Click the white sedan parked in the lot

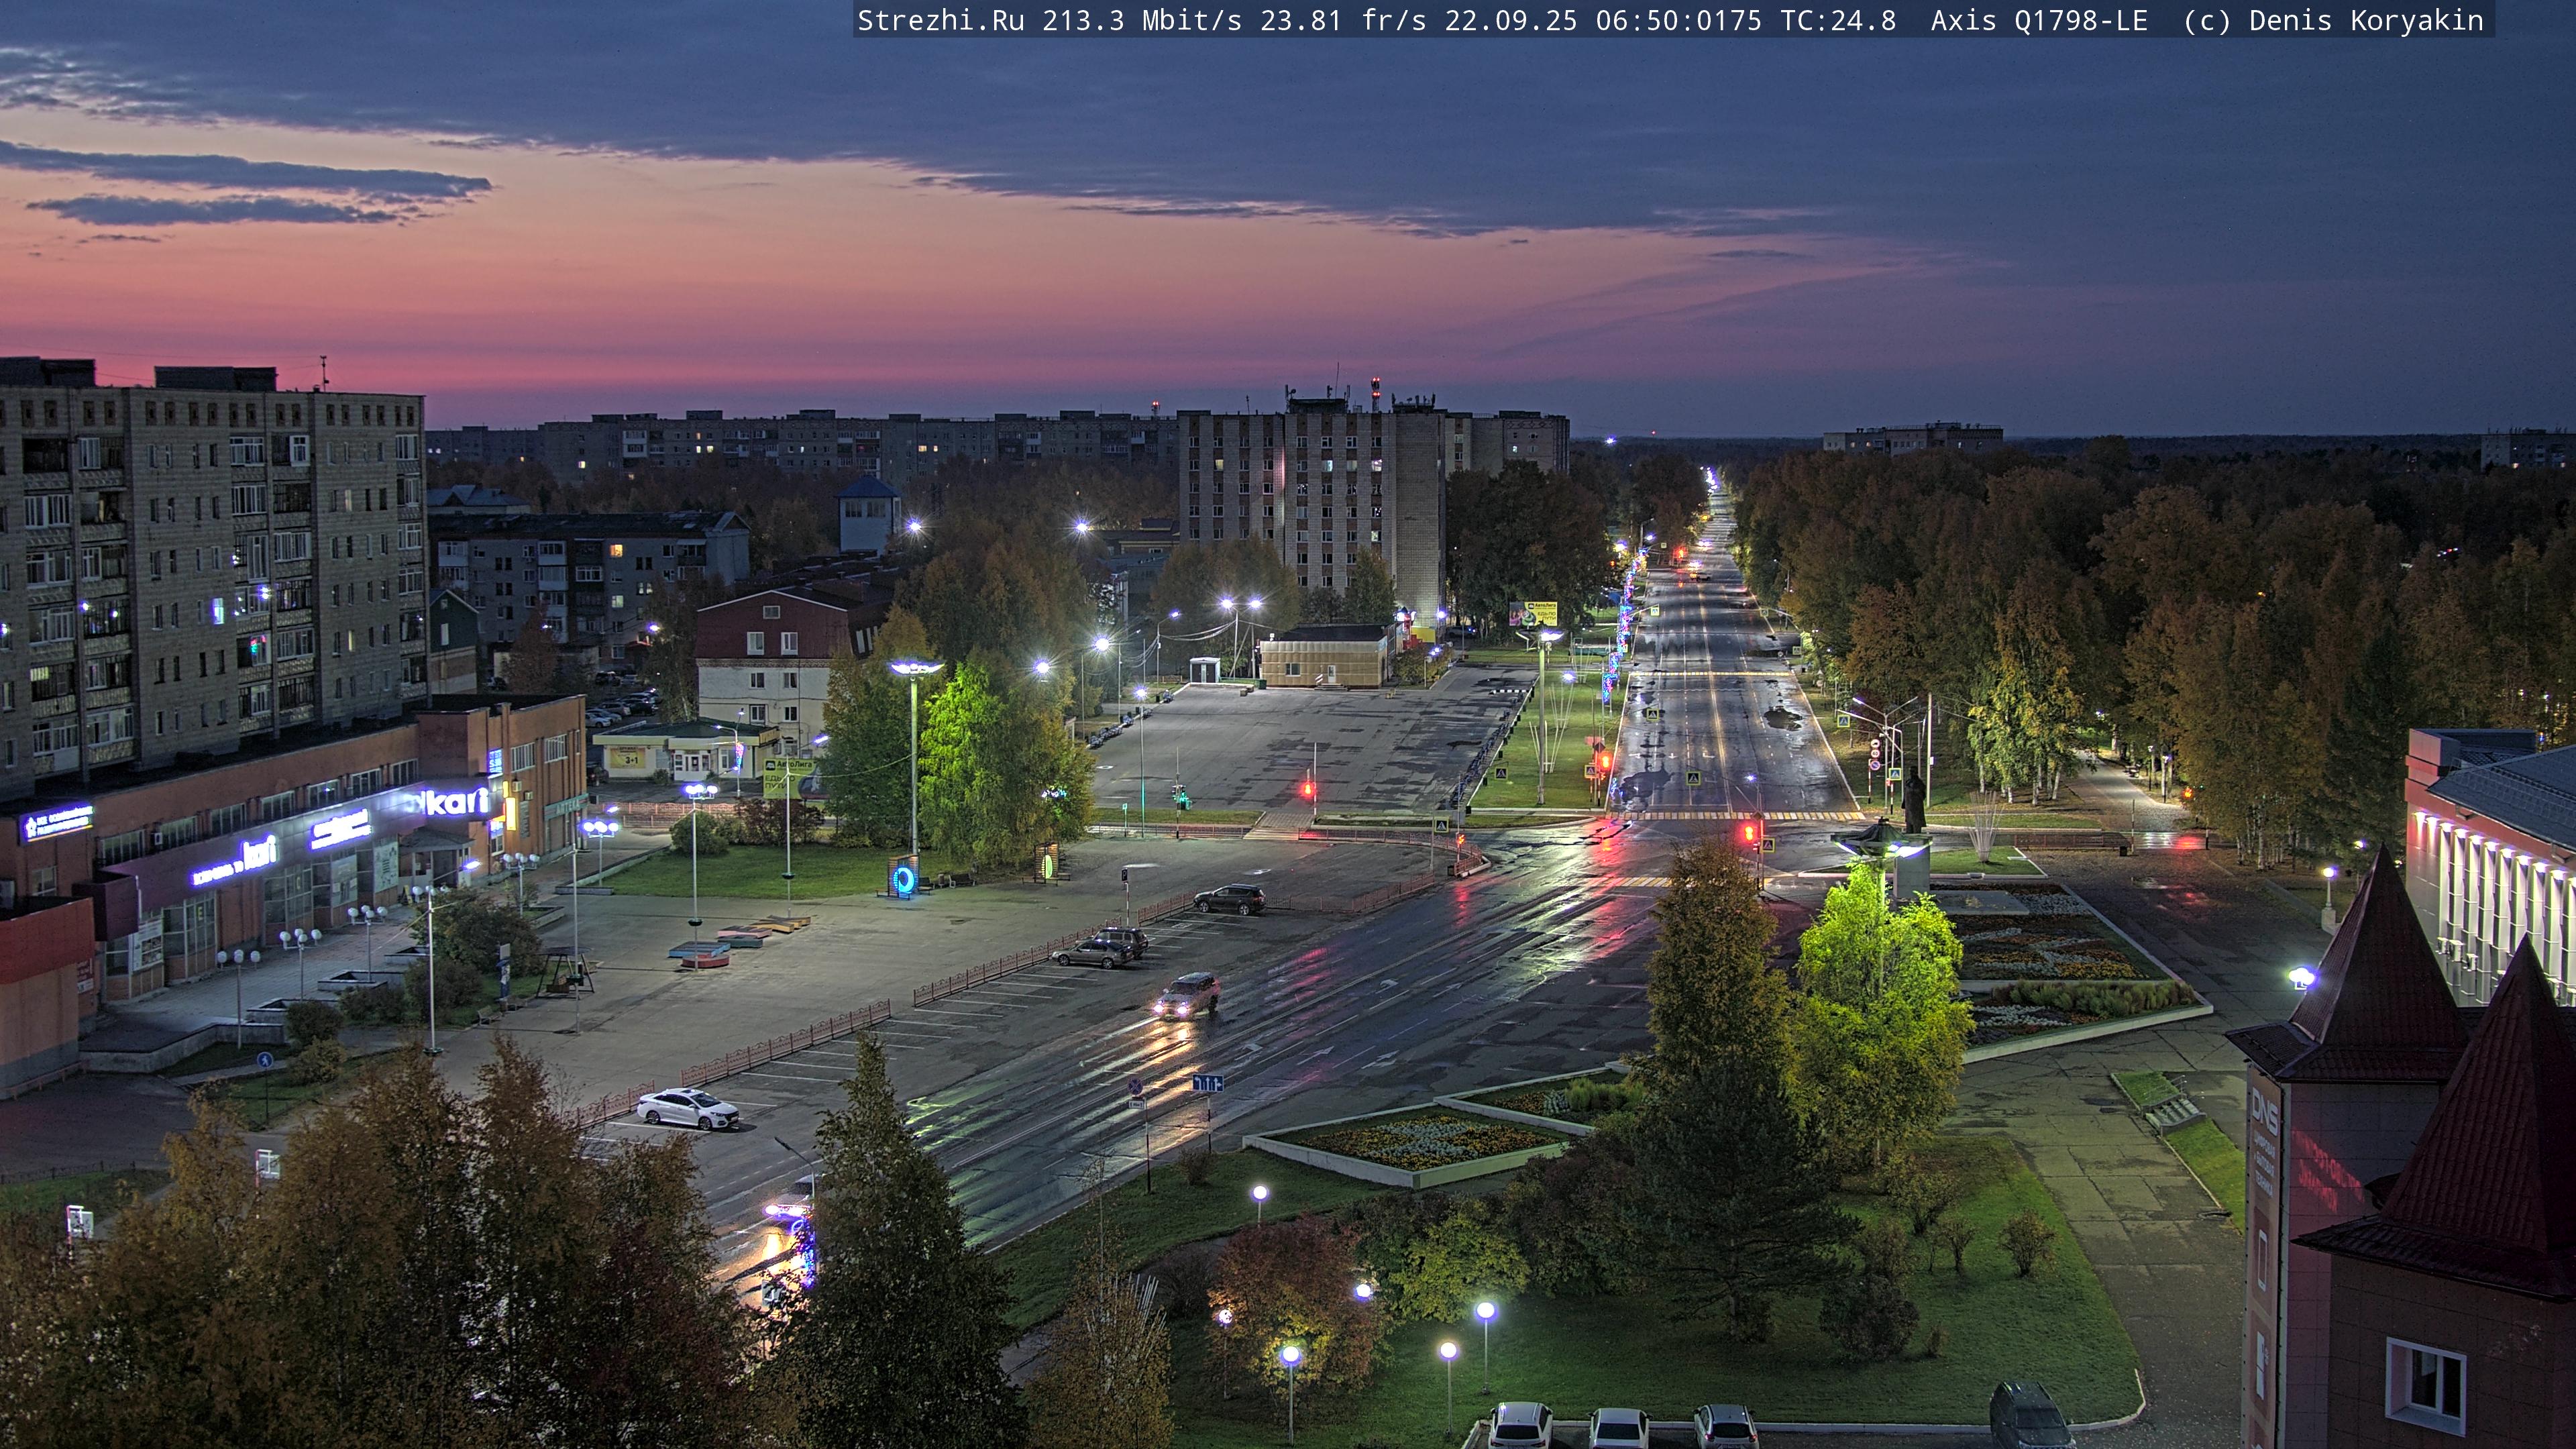689,1108
